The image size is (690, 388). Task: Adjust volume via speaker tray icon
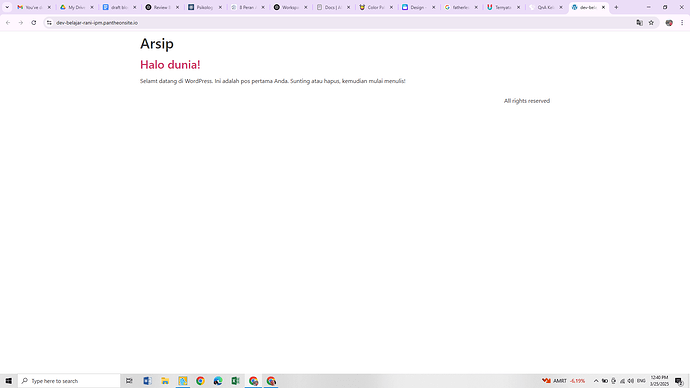[631, 381]
